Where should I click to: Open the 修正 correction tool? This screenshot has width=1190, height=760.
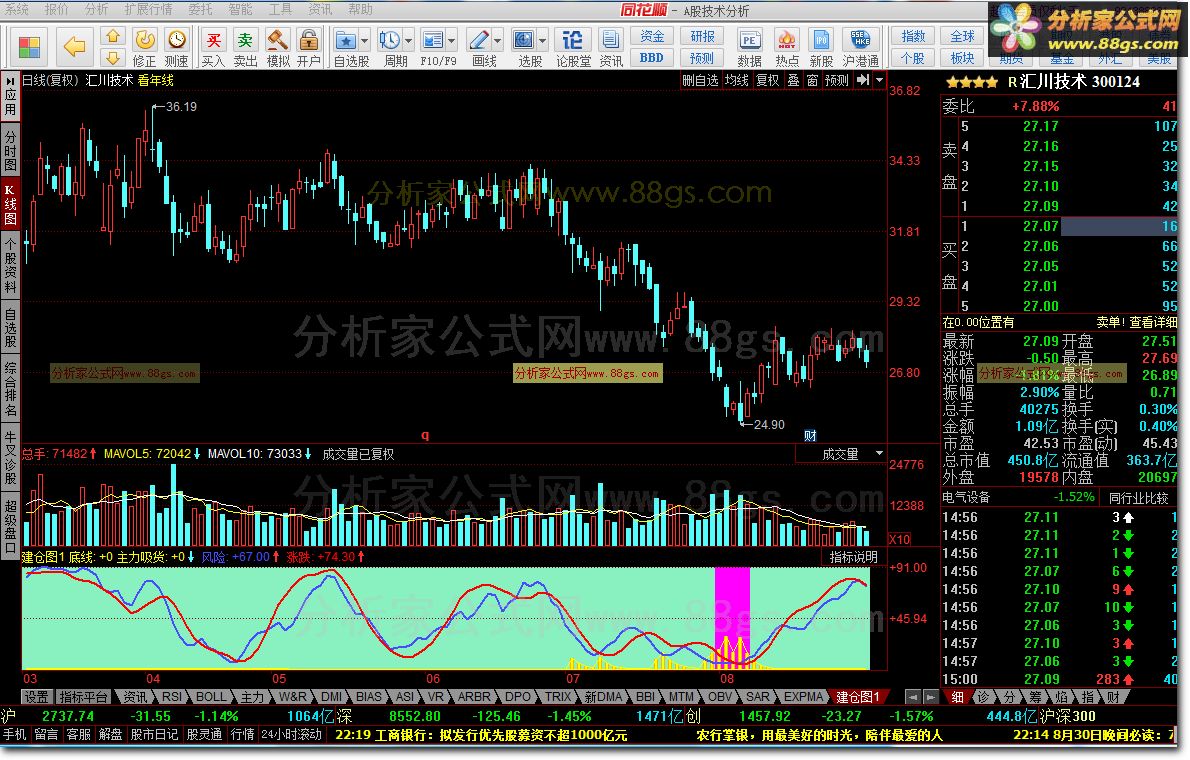tap(144, 47)
